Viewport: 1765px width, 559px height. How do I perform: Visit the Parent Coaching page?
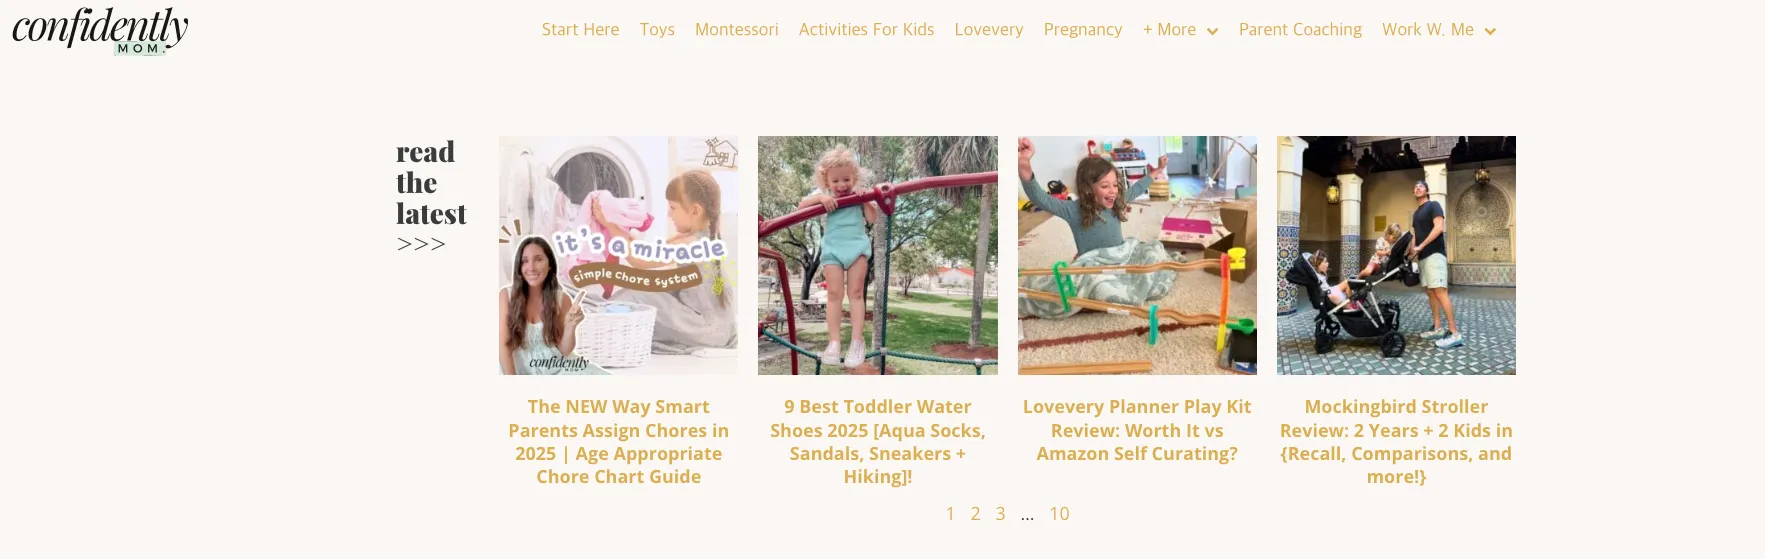click(x=1300, y=30)
